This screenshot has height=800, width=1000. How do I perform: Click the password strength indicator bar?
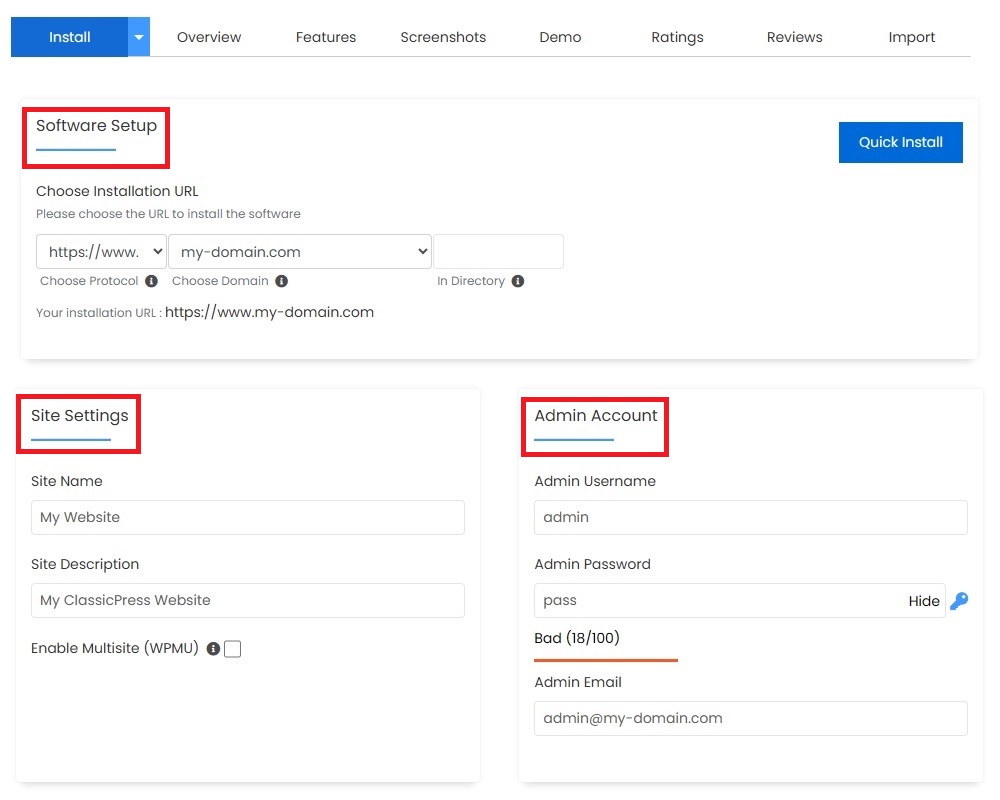(606, 659)
